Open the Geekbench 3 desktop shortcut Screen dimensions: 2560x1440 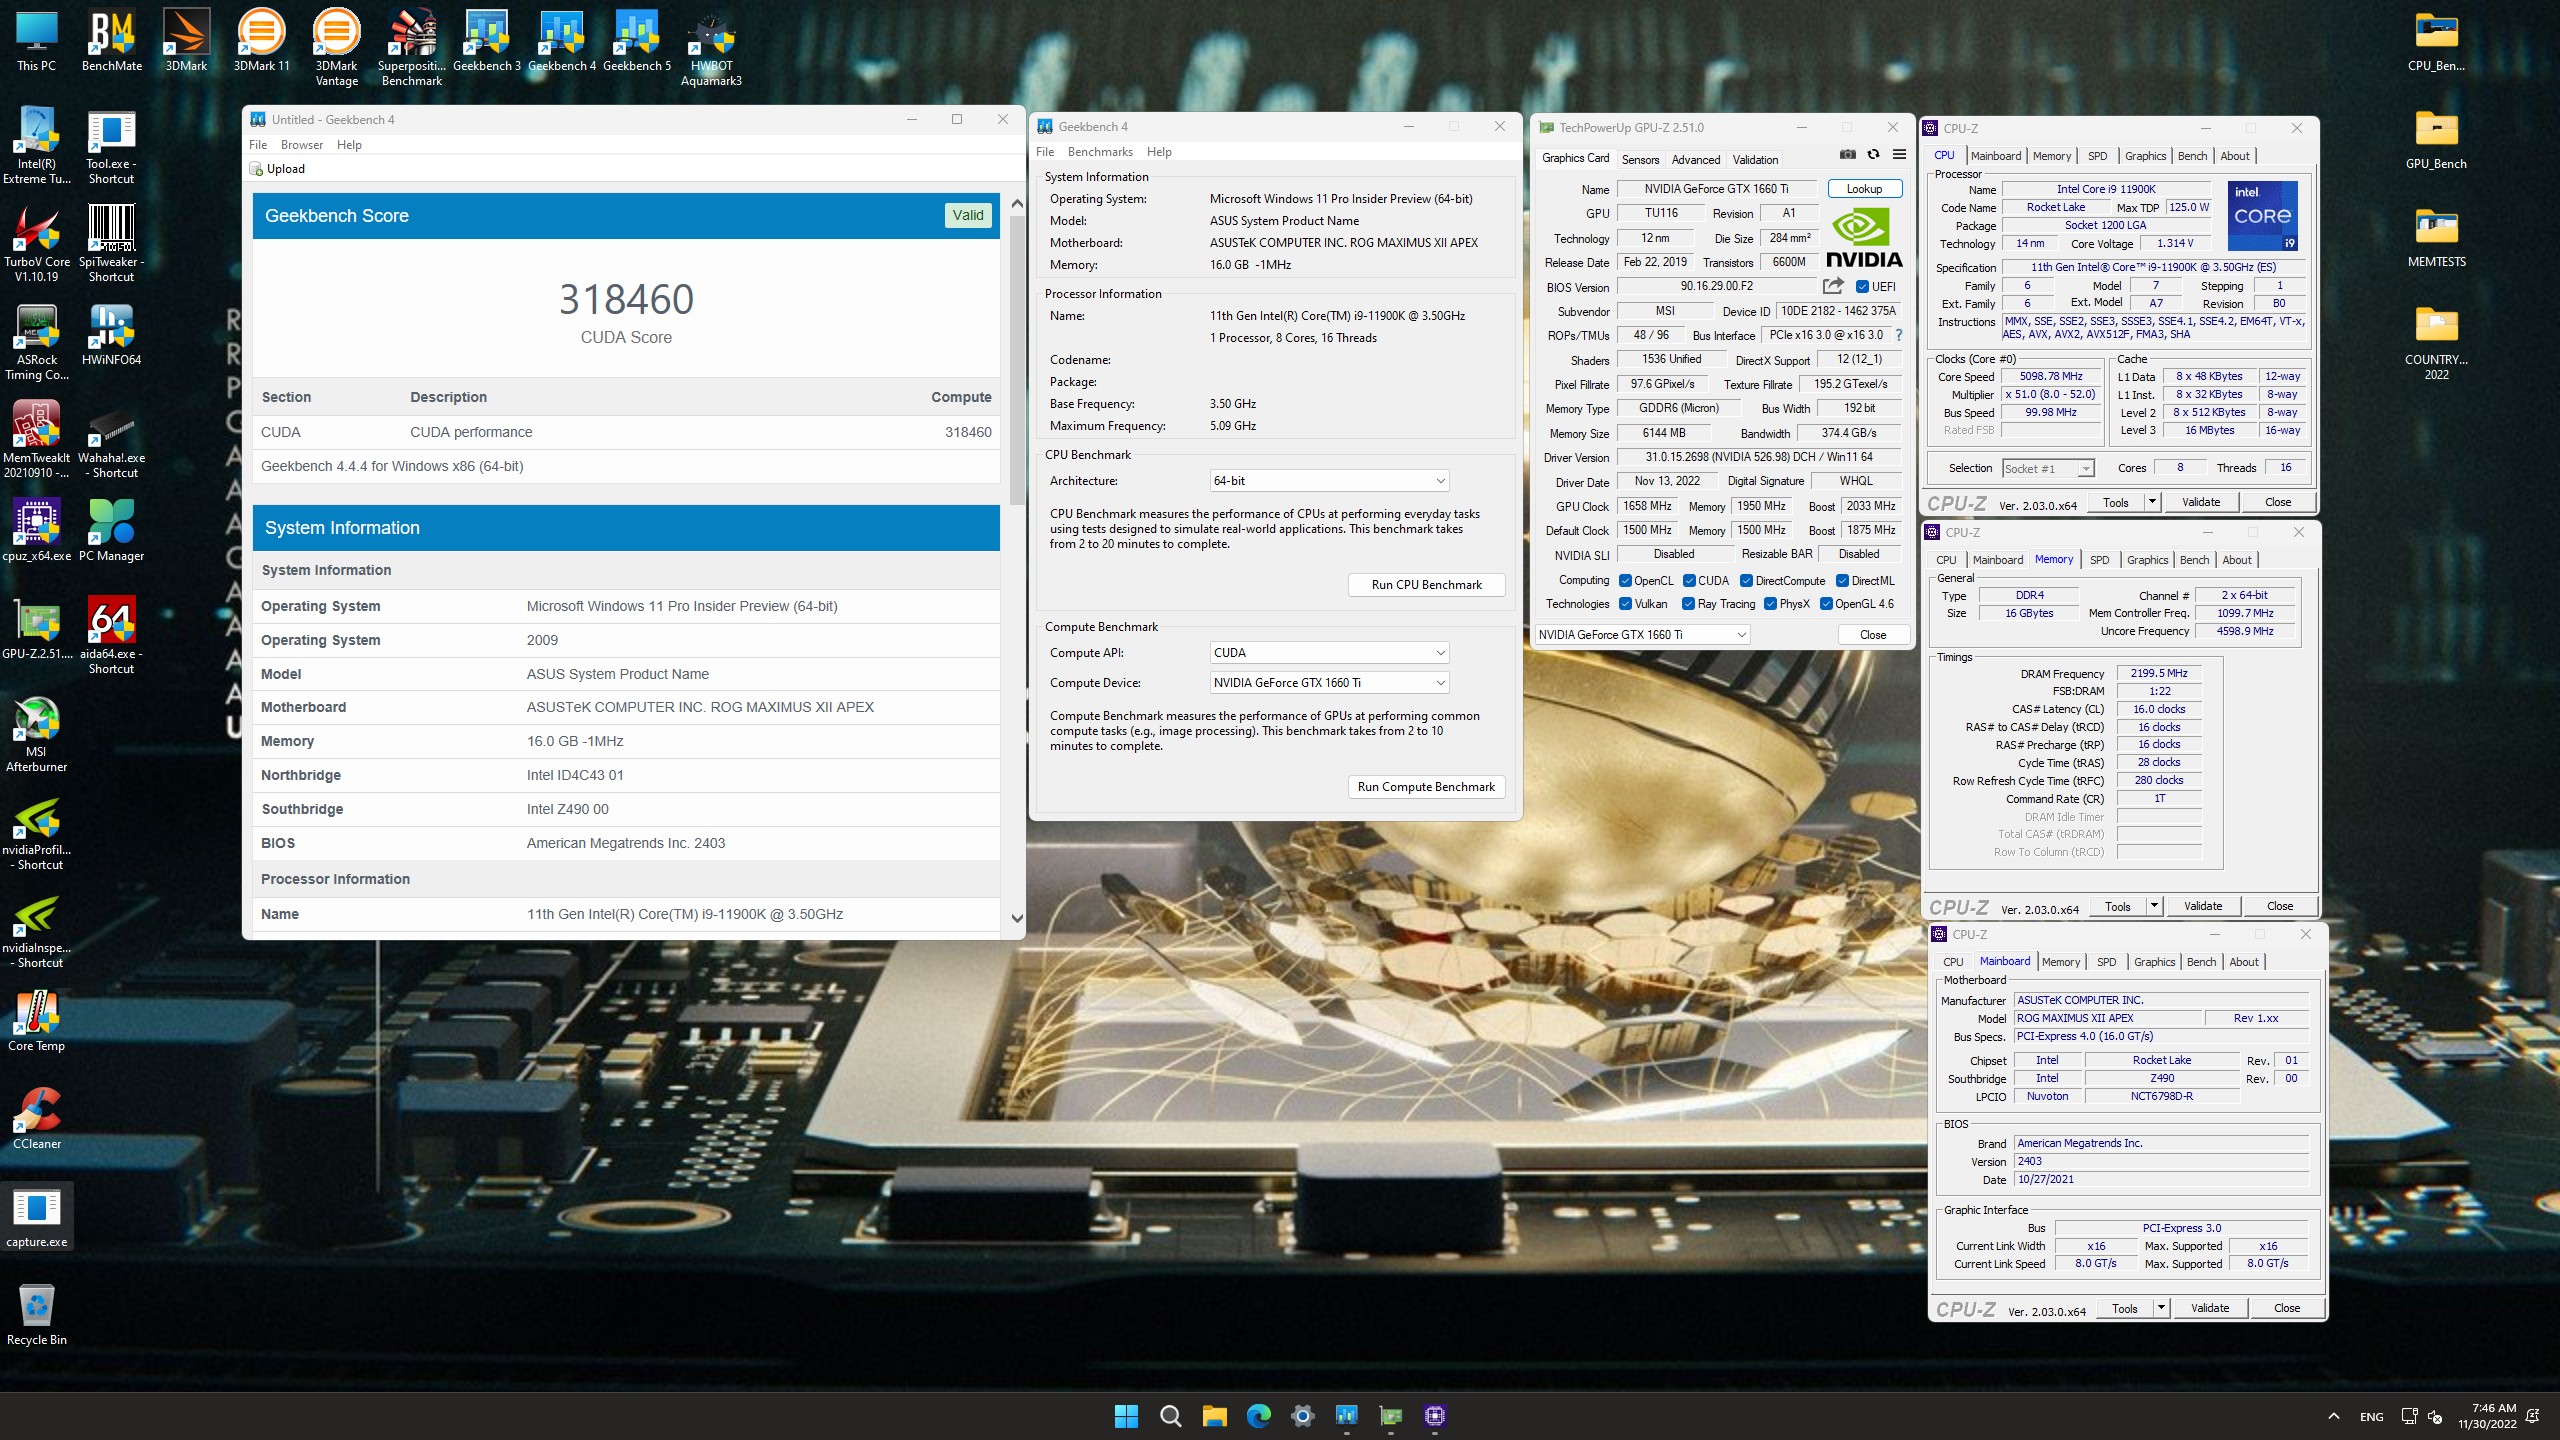click(x=487, y=43)
